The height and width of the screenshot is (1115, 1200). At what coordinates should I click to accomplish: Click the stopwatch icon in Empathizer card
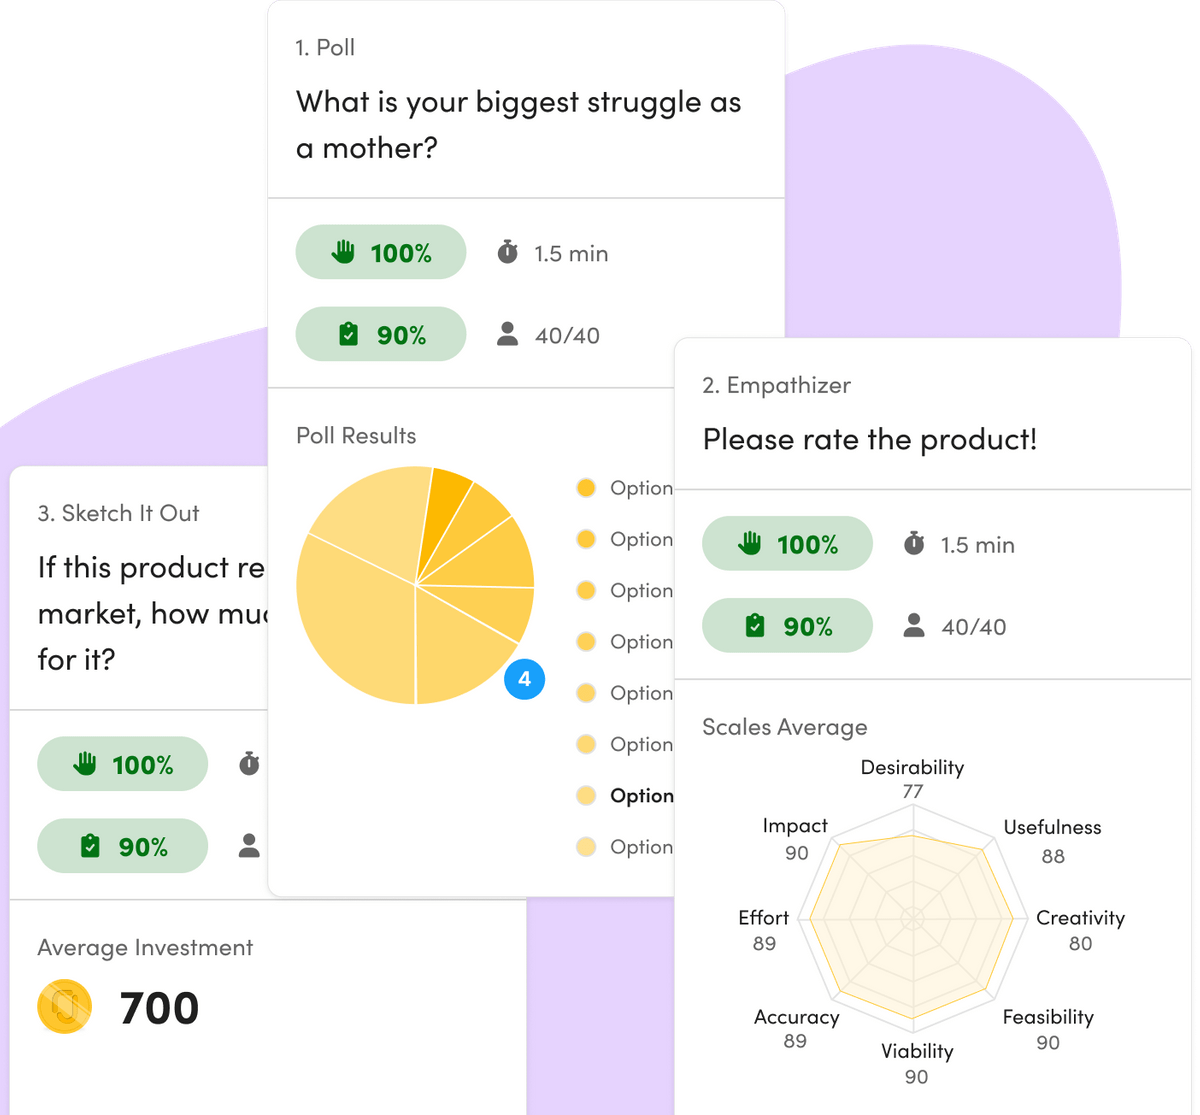914,544
